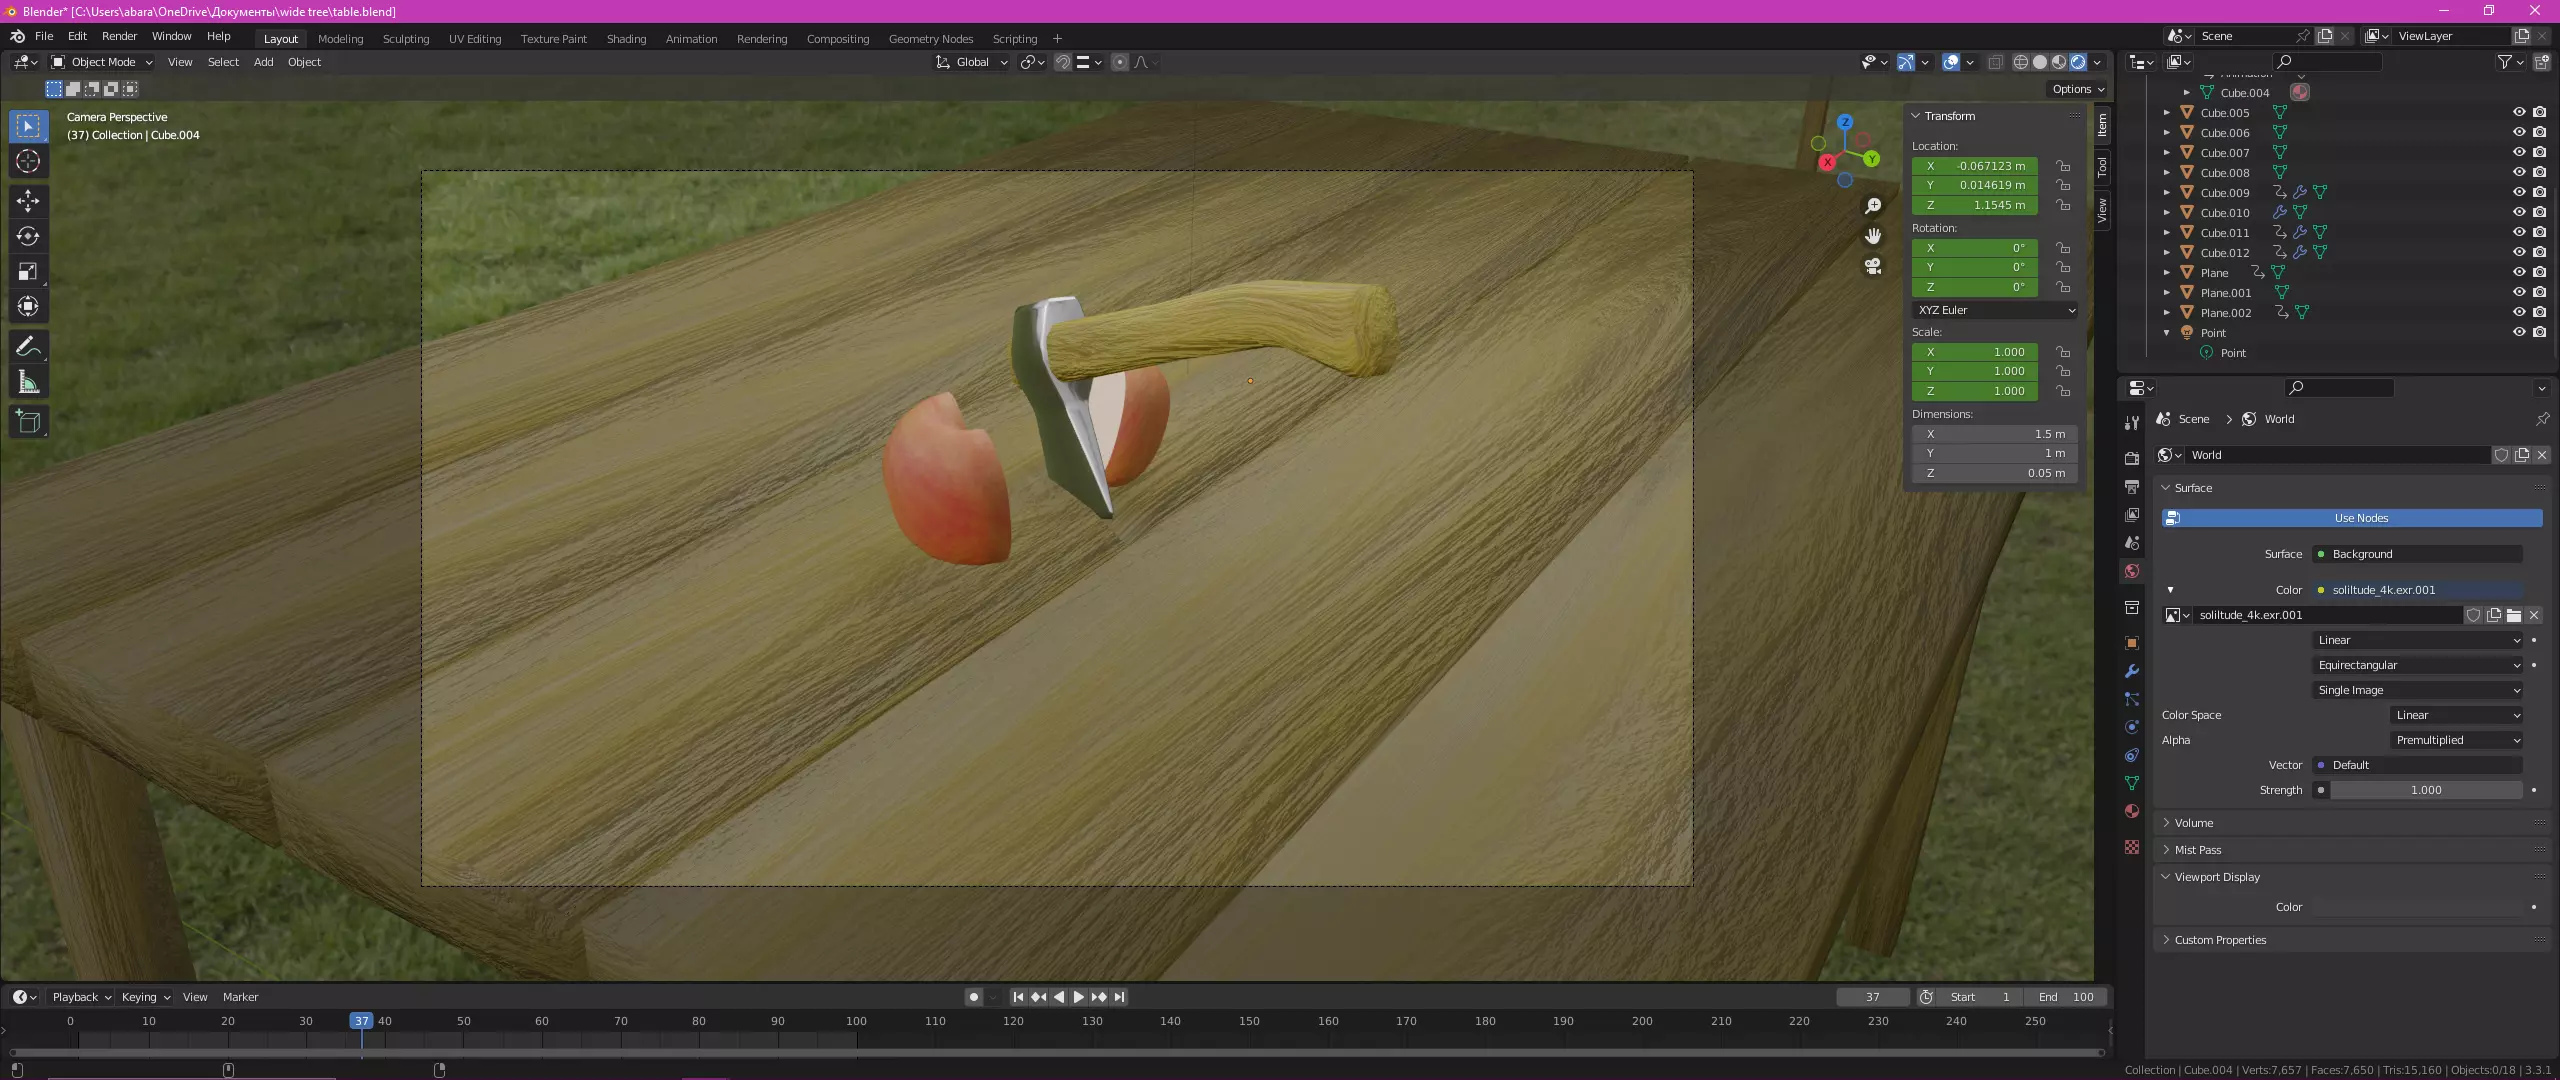Open the Render menu
Image resolution: width=2560 pixels, height=1080 pixels.
(x=119, y=36)
